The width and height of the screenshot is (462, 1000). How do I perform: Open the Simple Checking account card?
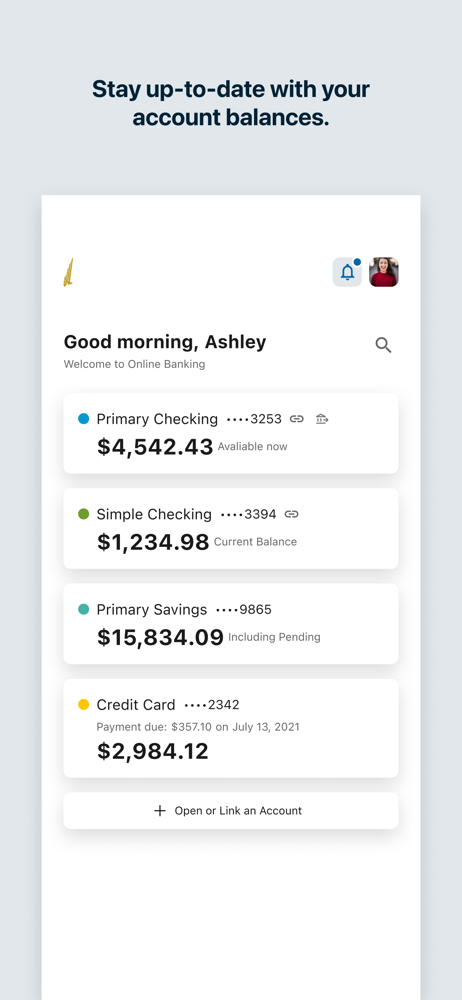point(231,528)
